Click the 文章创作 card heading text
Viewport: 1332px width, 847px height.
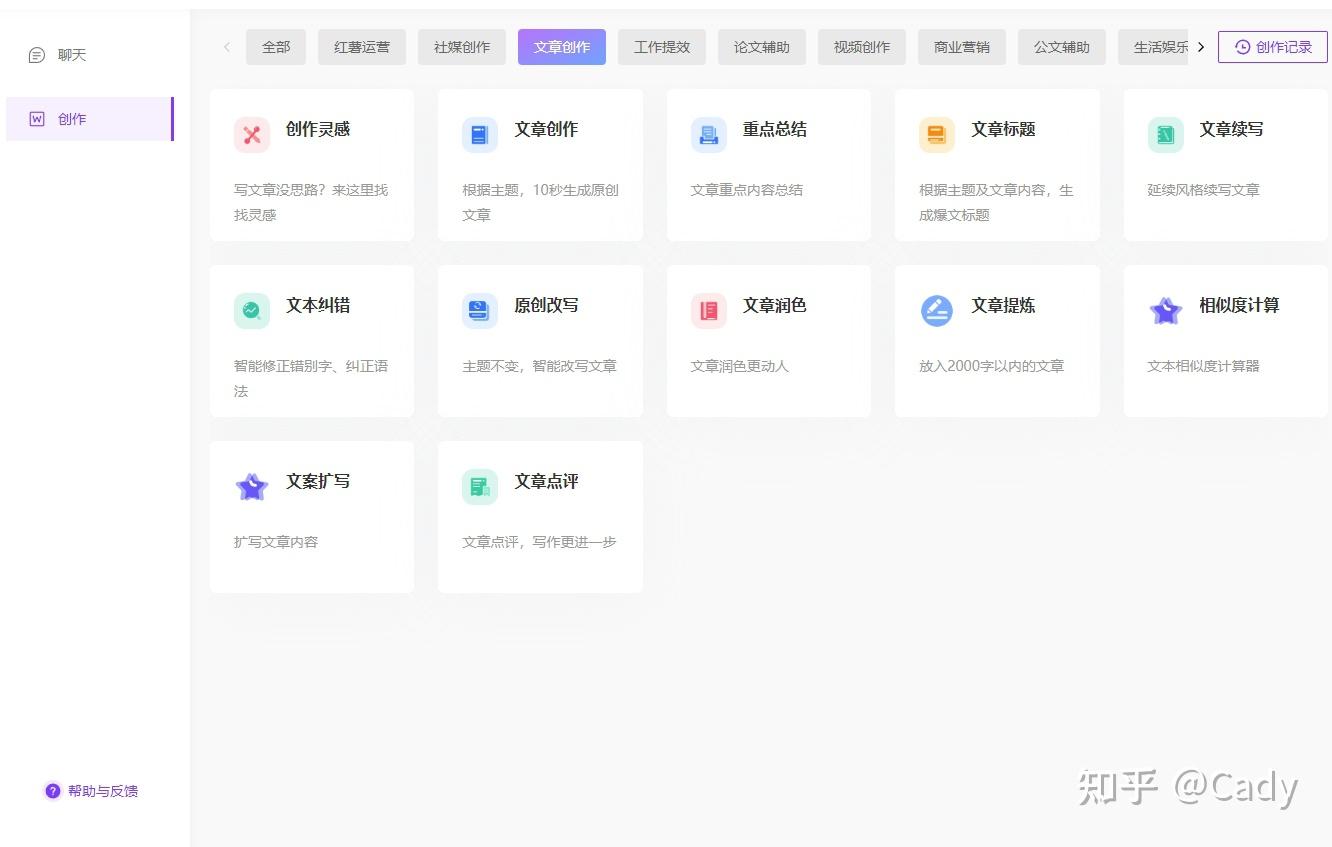(546, 129)
